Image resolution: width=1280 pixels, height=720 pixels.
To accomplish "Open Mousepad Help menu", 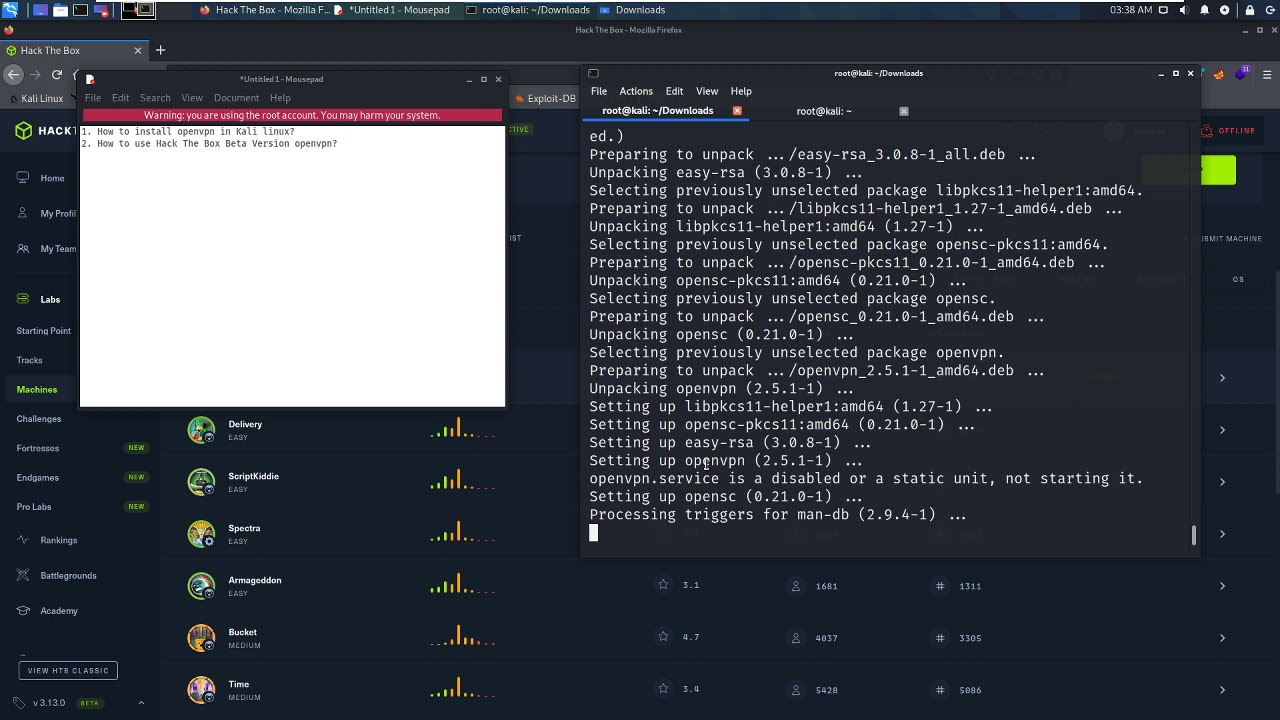I will [280, 98].
